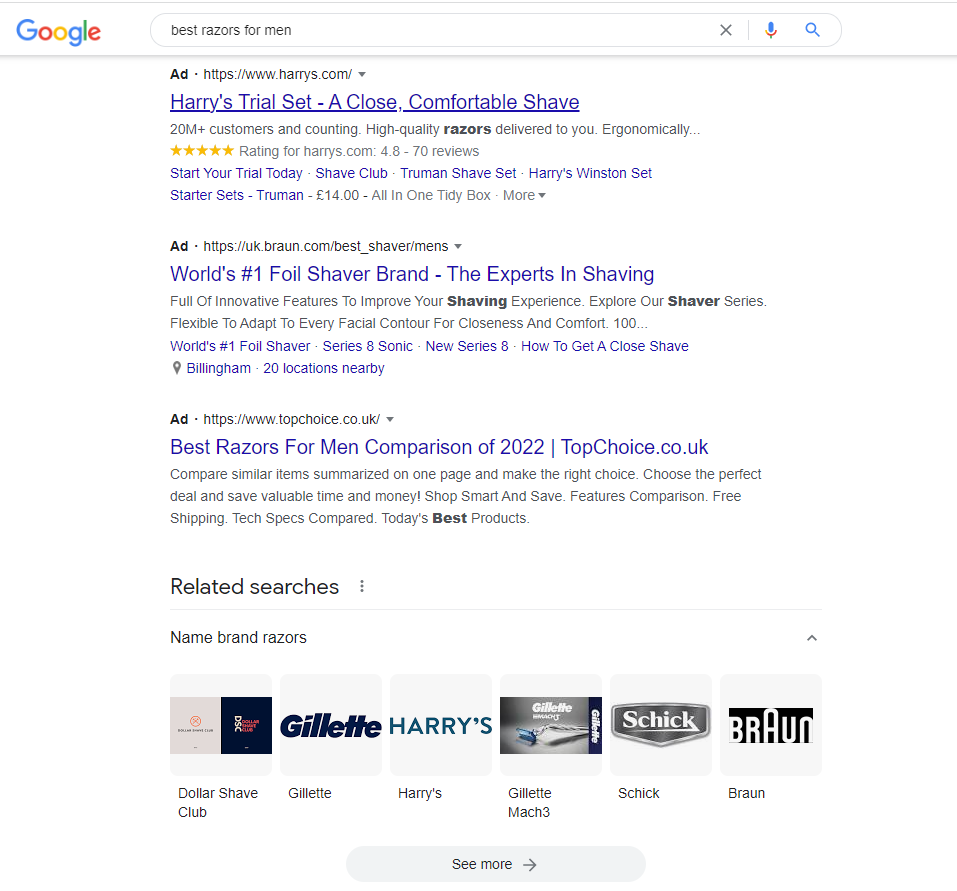Open Start Your Trial Today sitelink
The height and width of the screenshot is (891, 957).
tap(236, 173)
